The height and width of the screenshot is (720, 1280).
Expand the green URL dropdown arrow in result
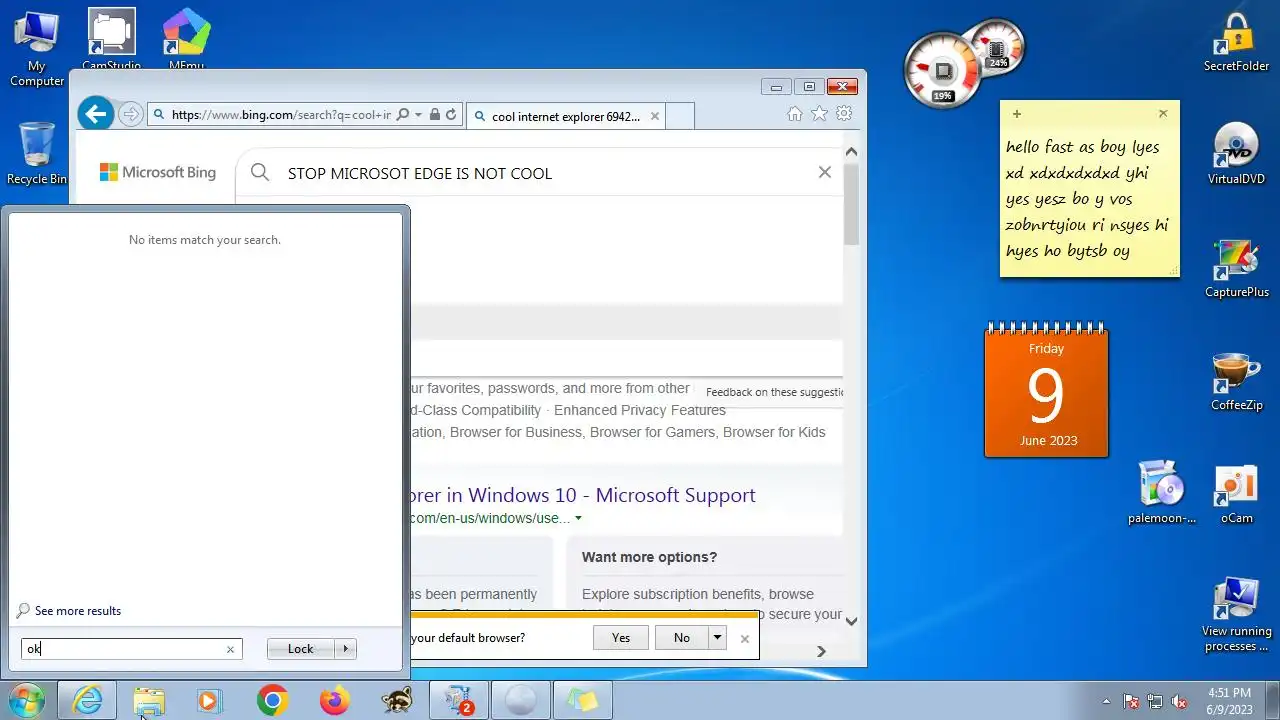[578, 519]
